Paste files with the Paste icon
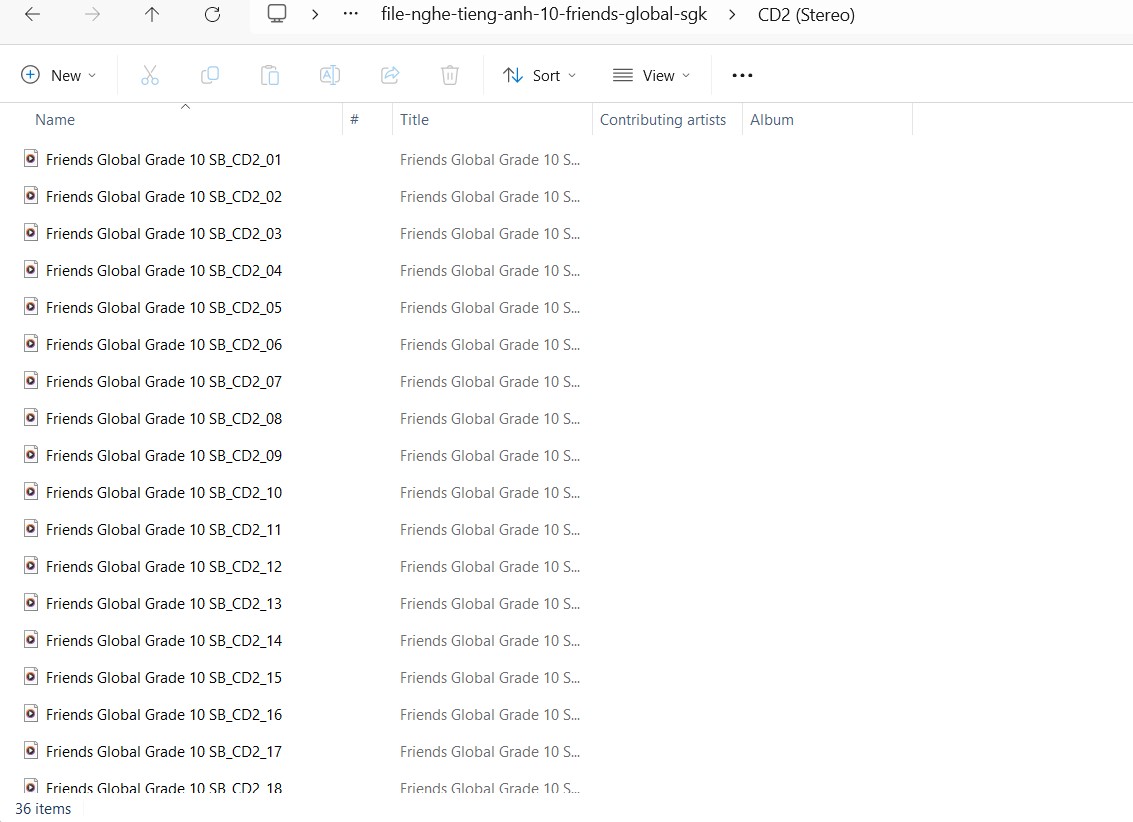 click(x=270, y=74)
